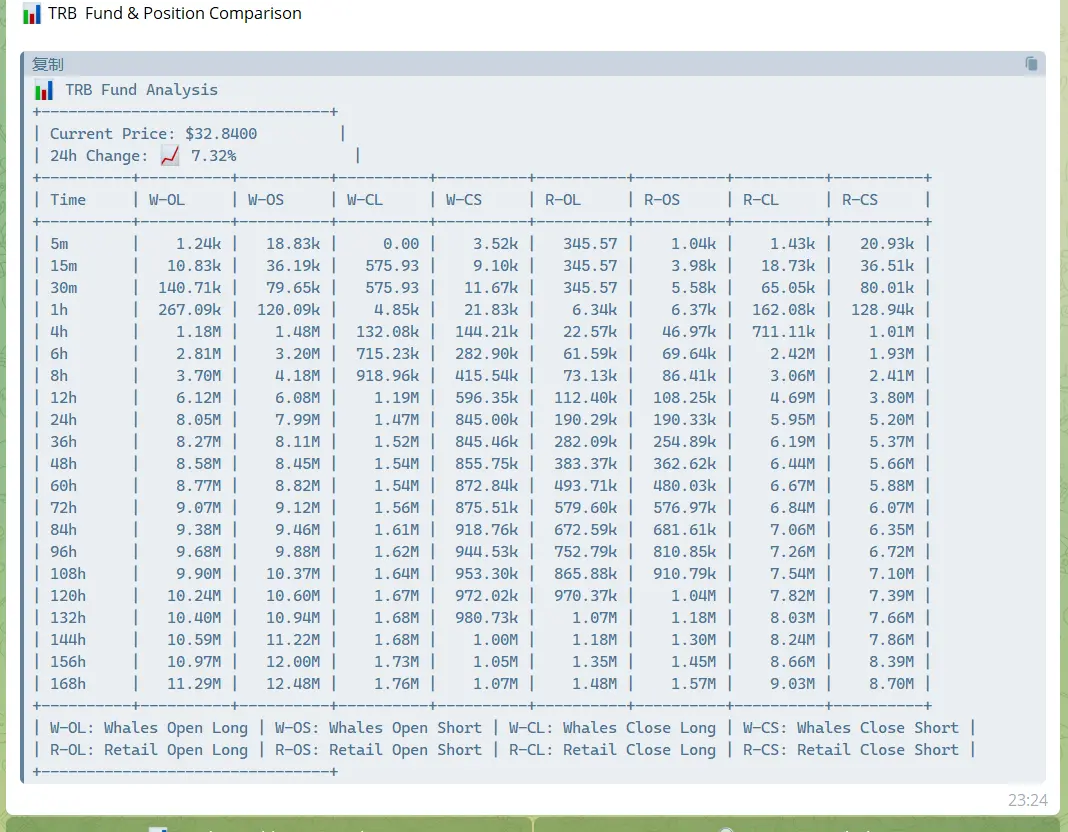Click the 23:24 message timestamp
The width and height of the screenshot is (1068, 832).
coord(1027,800)
